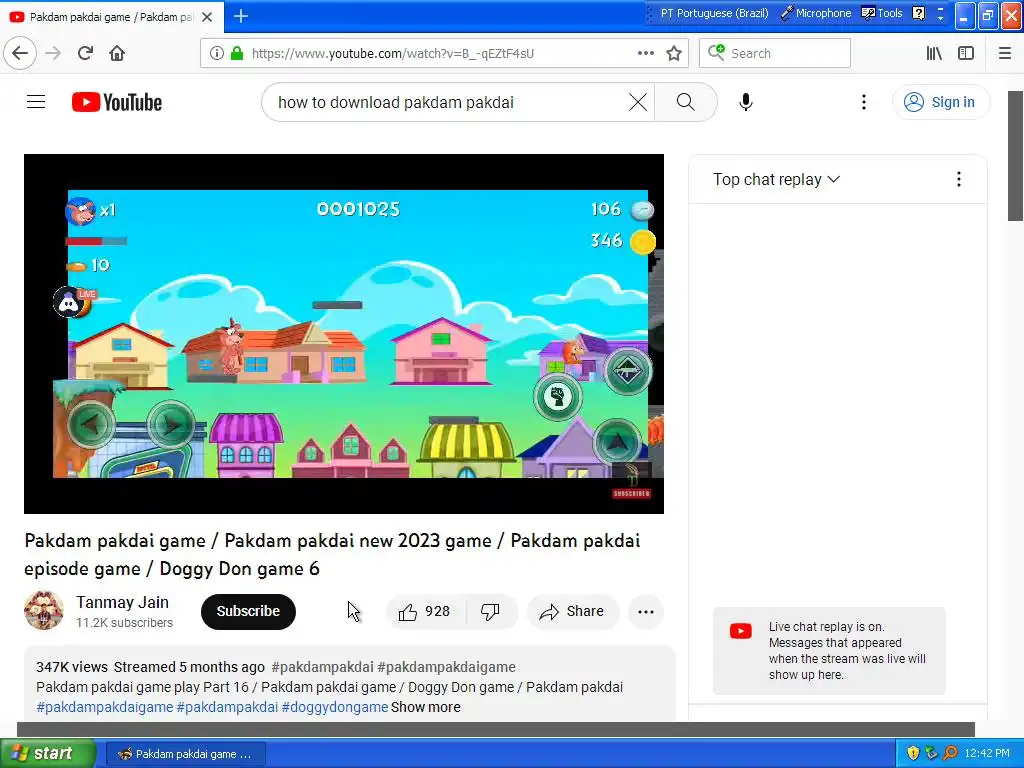1024x768 pixels.
Task: Expand the Top chat replay dropdown
Action: click(x=776, y=180)
